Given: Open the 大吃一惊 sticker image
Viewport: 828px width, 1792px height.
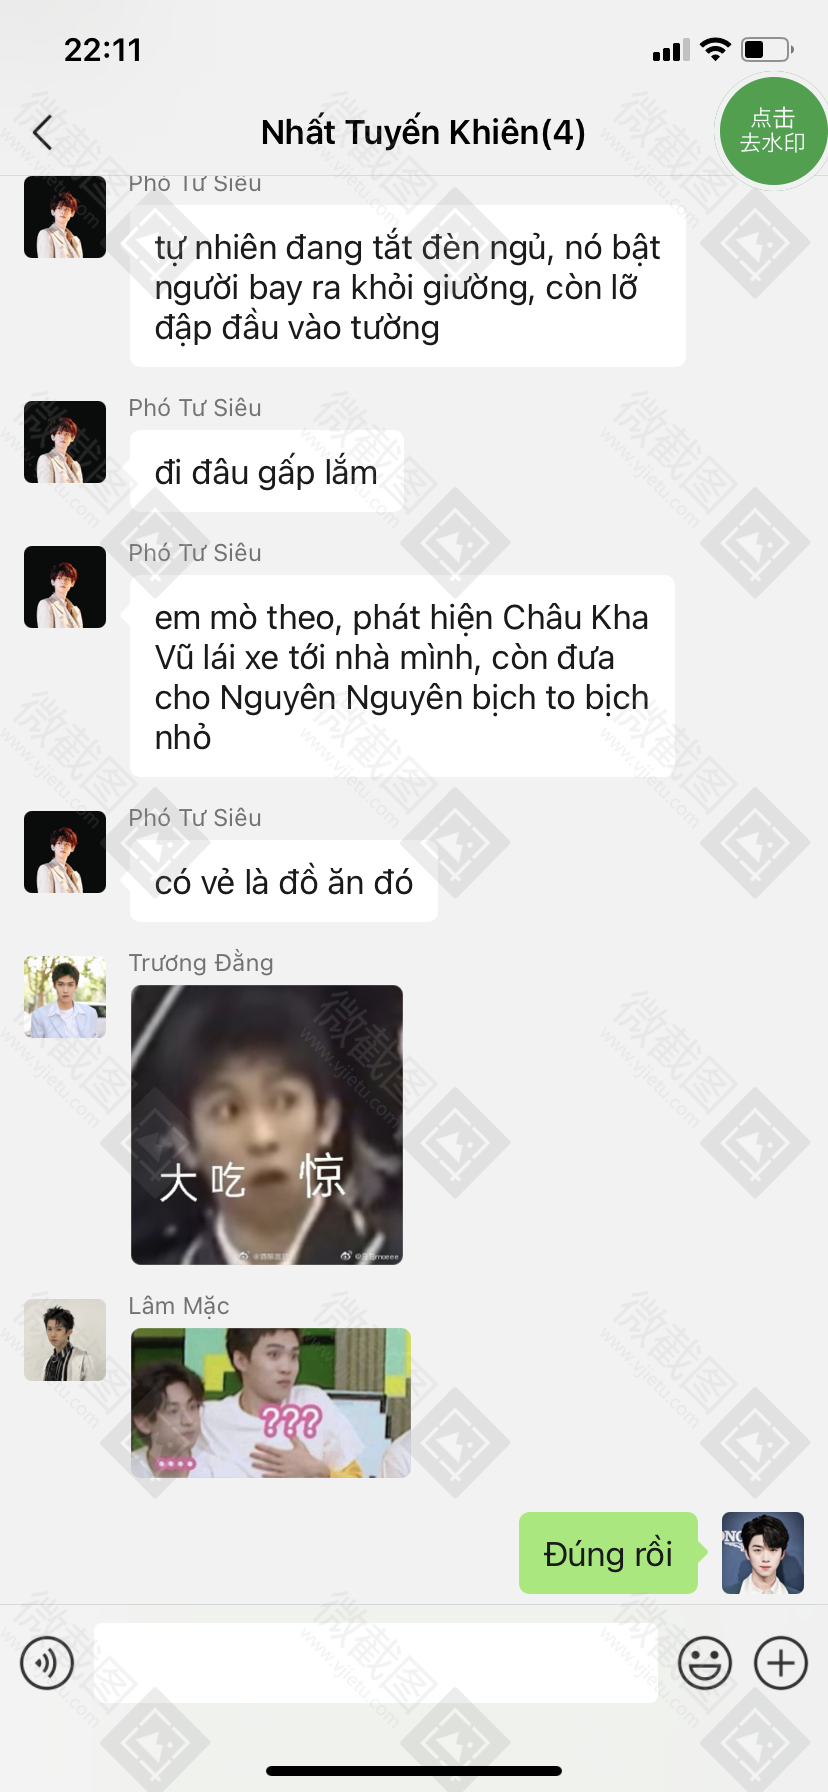Looking at the screenshot, I should point(267,1125).
